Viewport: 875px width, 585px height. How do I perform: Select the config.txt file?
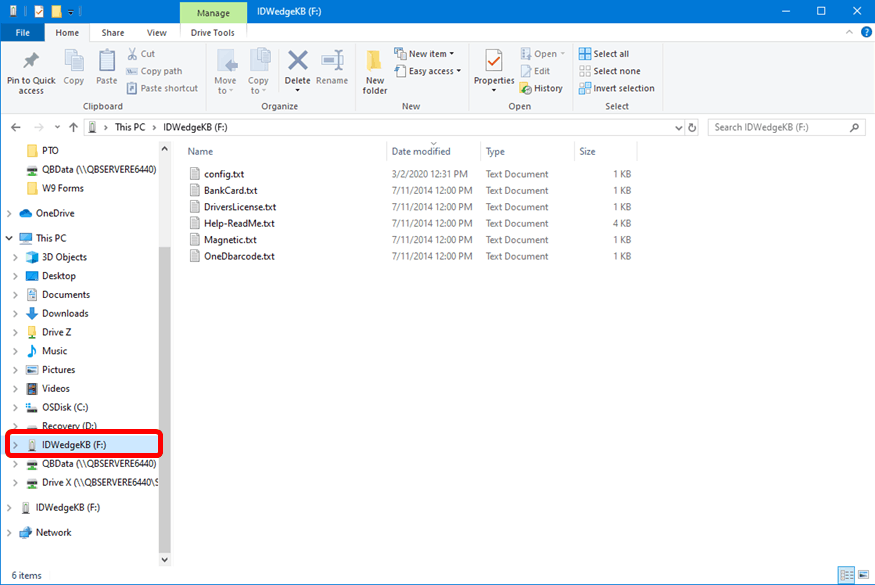coord(224,174)
